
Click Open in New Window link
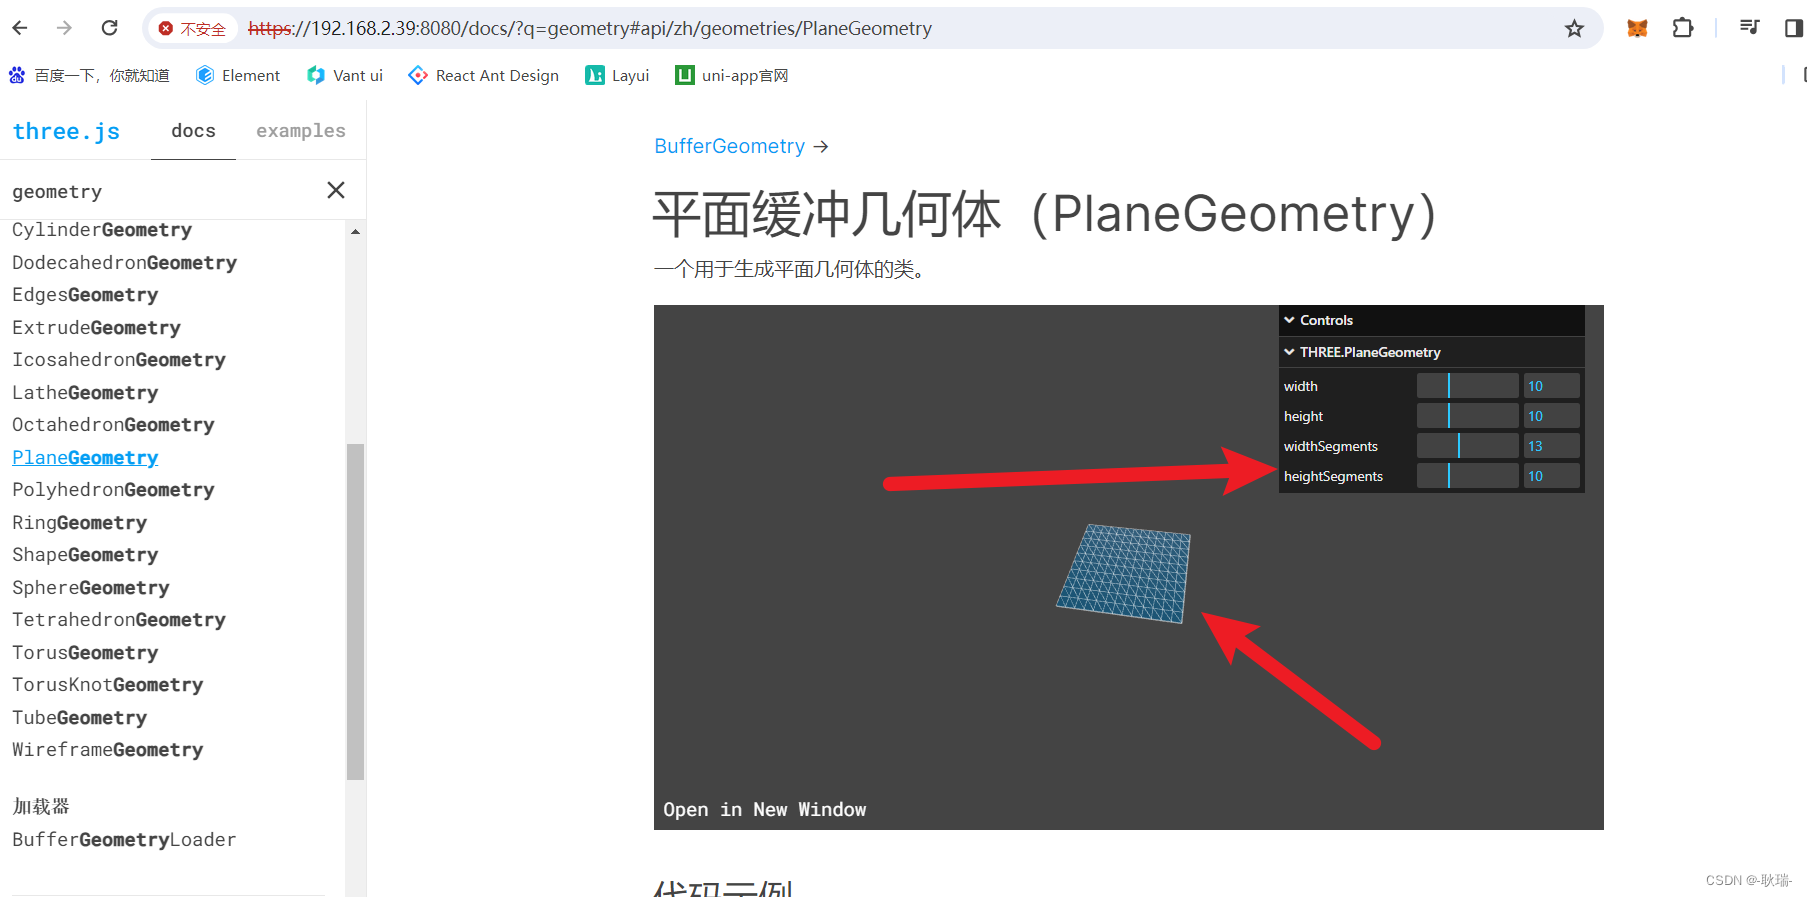click(765, 809)
